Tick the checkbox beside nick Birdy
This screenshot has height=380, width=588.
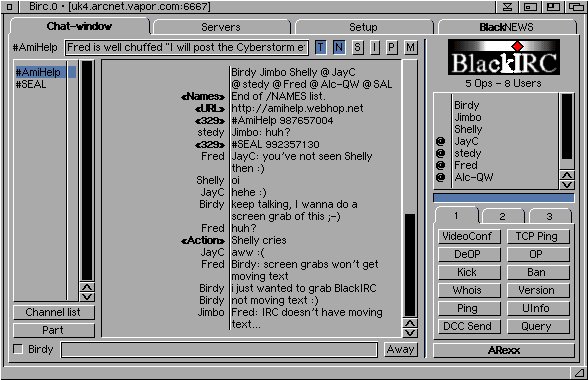point(18,349)
